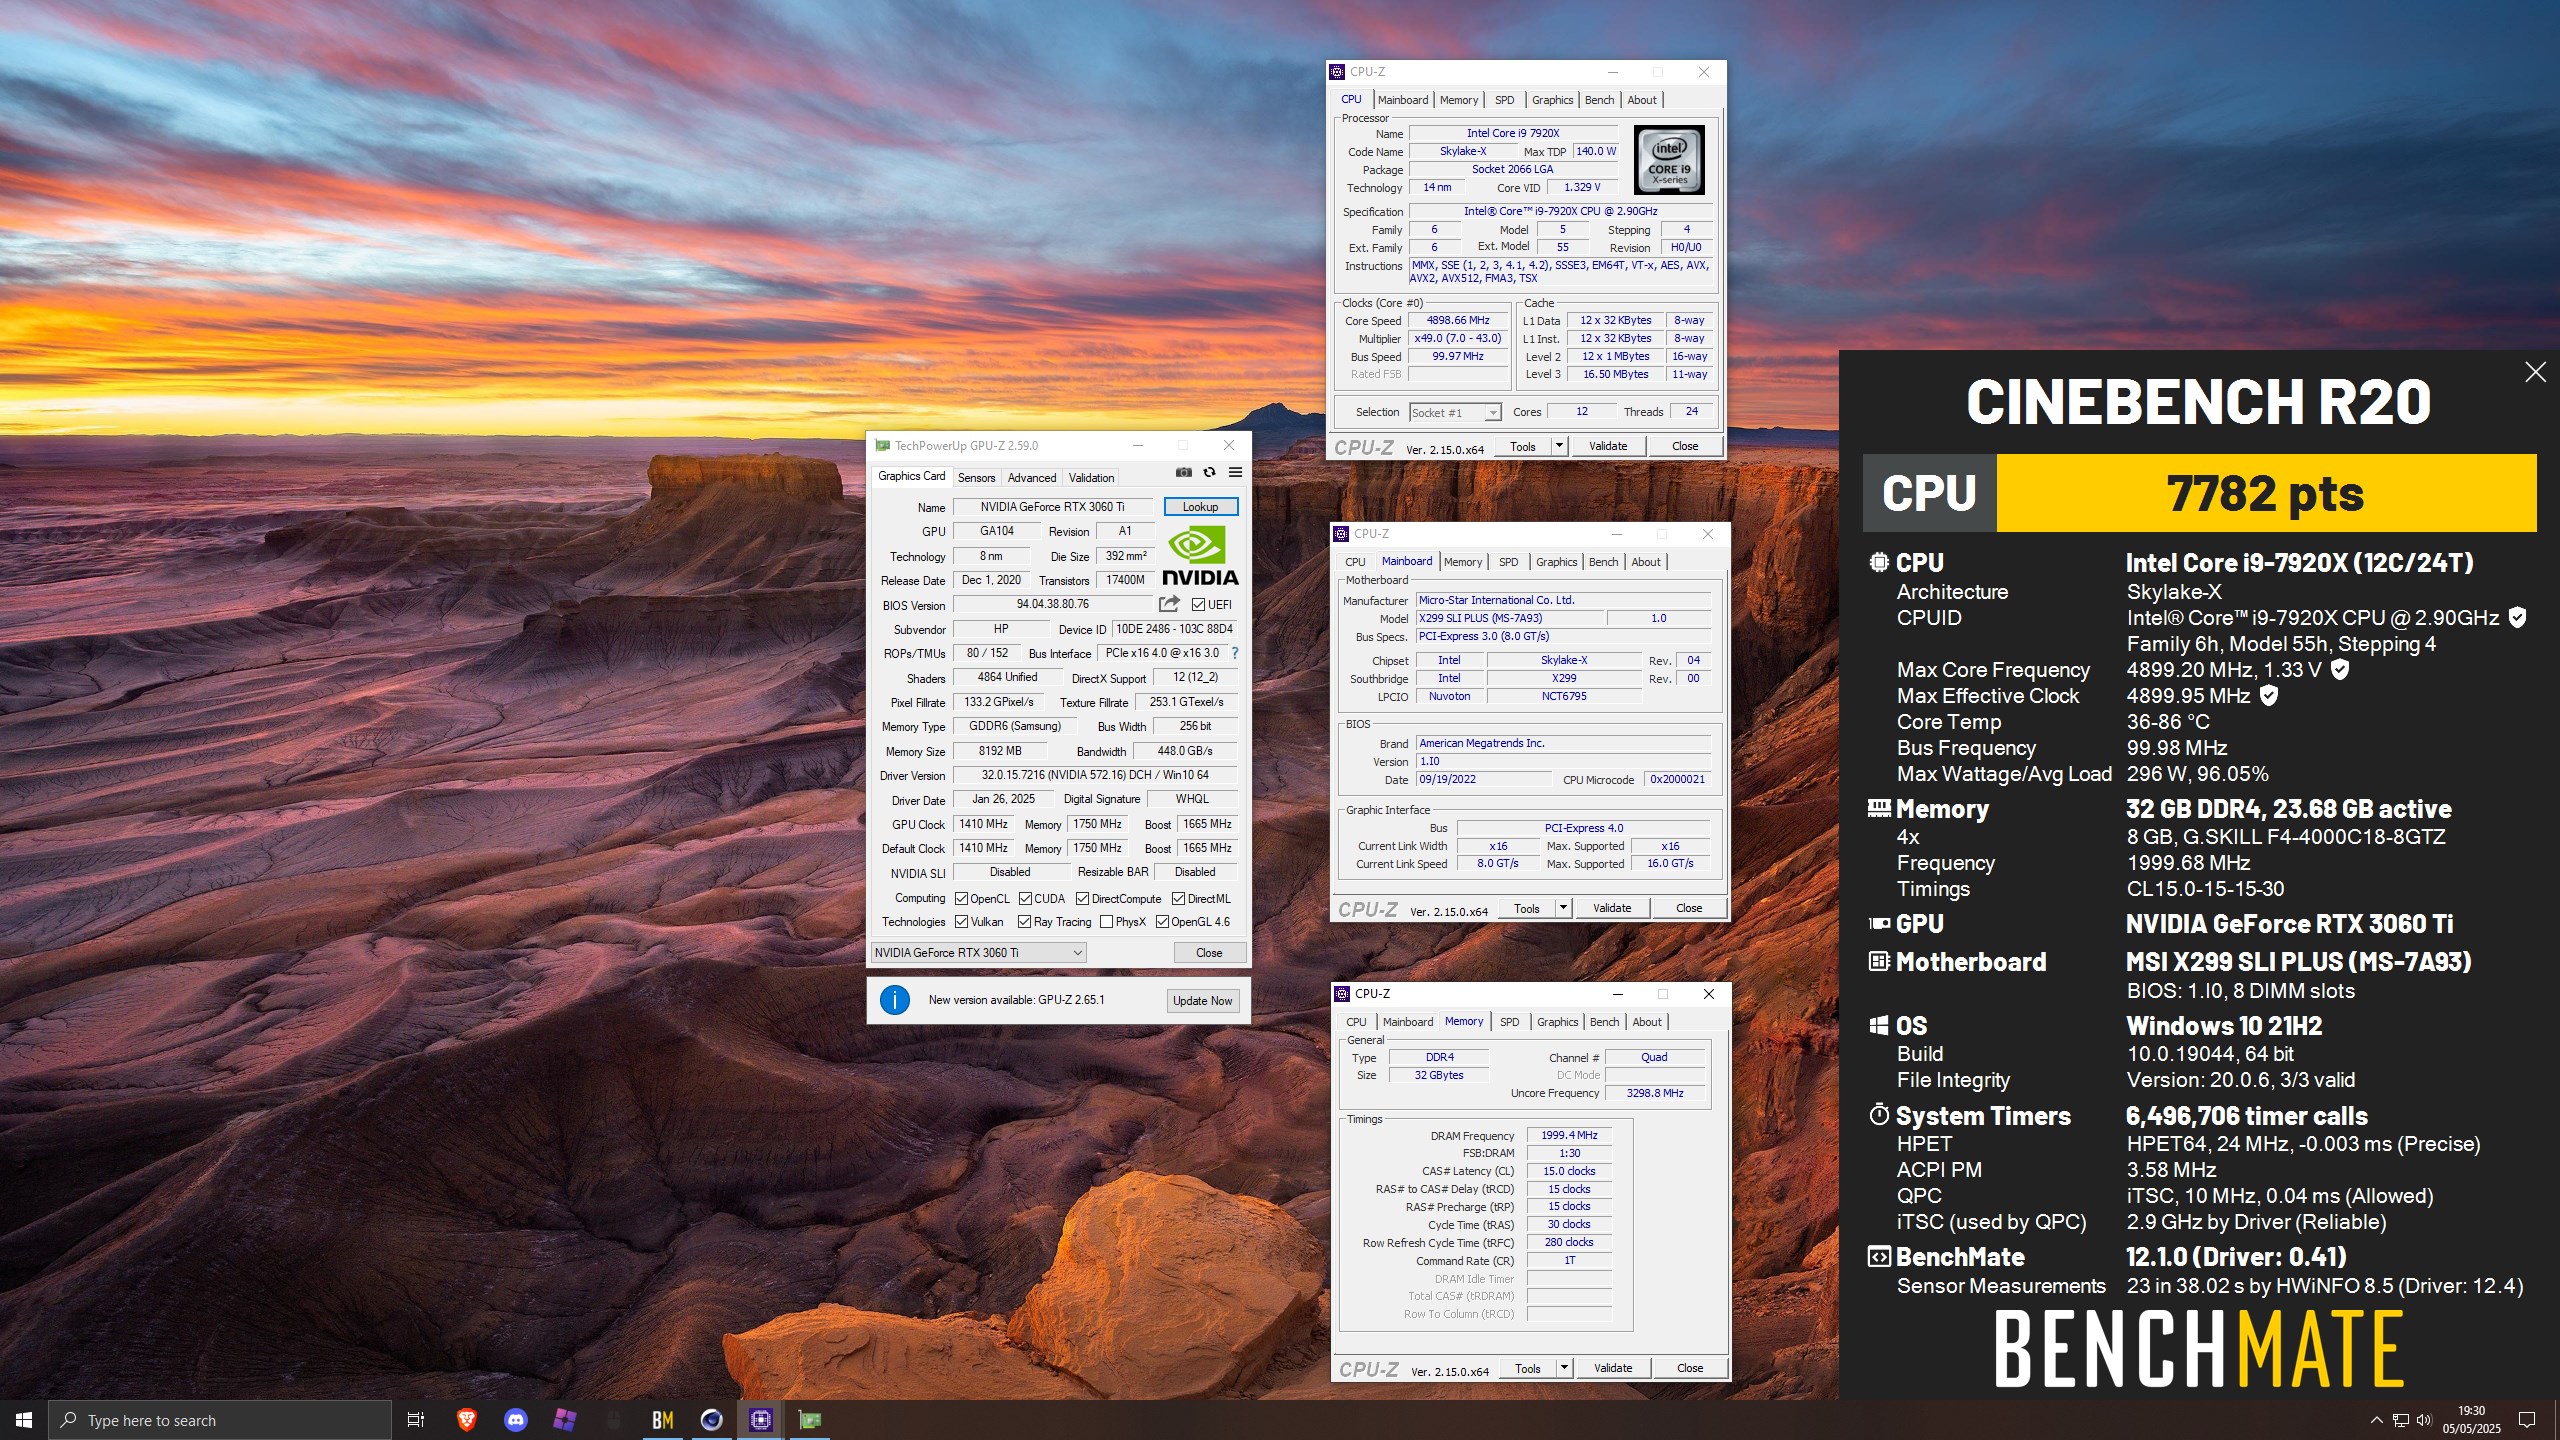Open Bench tab in top CPU-Z window

click(x=1599, y=100)
